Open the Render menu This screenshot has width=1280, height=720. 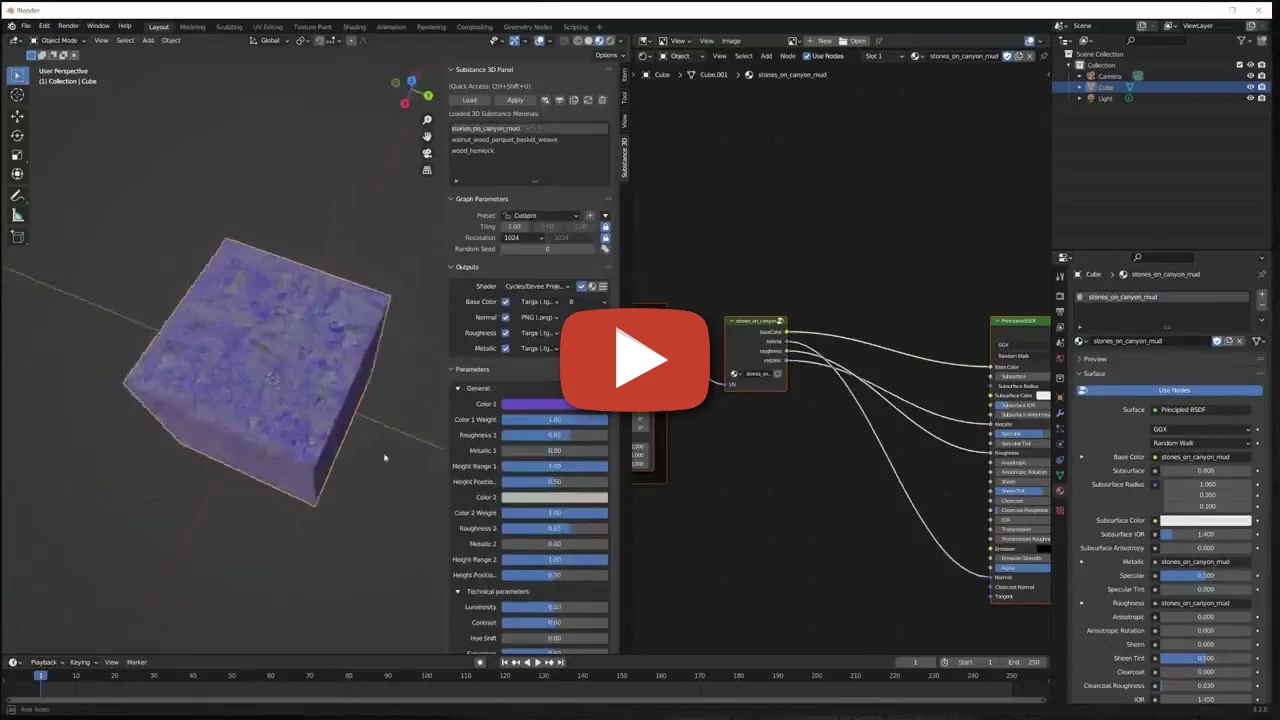tap(68, 26)
